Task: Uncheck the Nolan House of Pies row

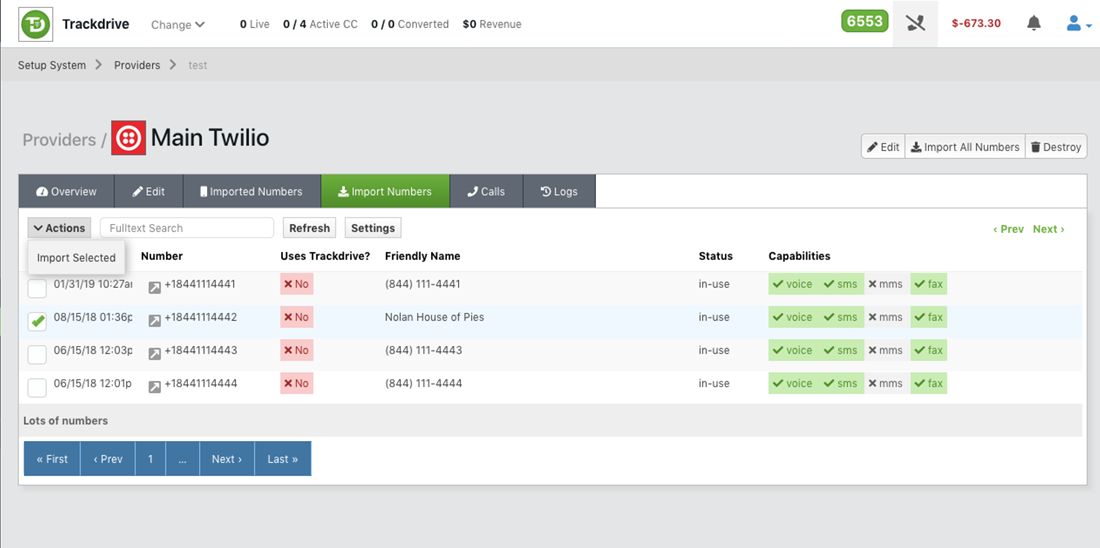Action: tap(37, 321)
